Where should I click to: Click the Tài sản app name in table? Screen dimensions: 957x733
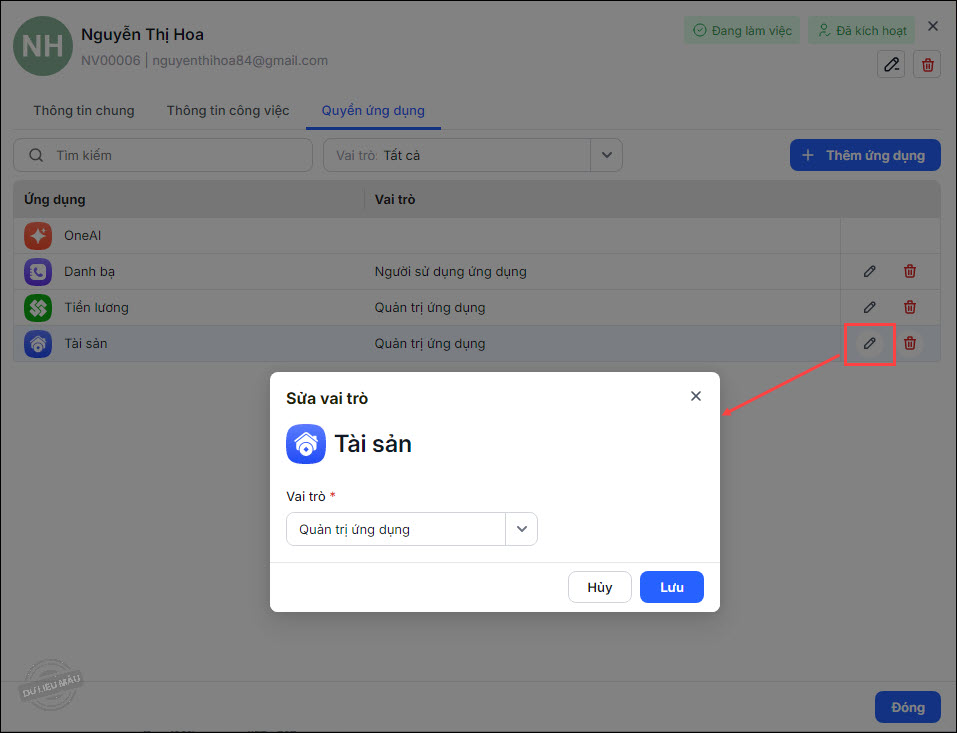click(x=86, y=344)
